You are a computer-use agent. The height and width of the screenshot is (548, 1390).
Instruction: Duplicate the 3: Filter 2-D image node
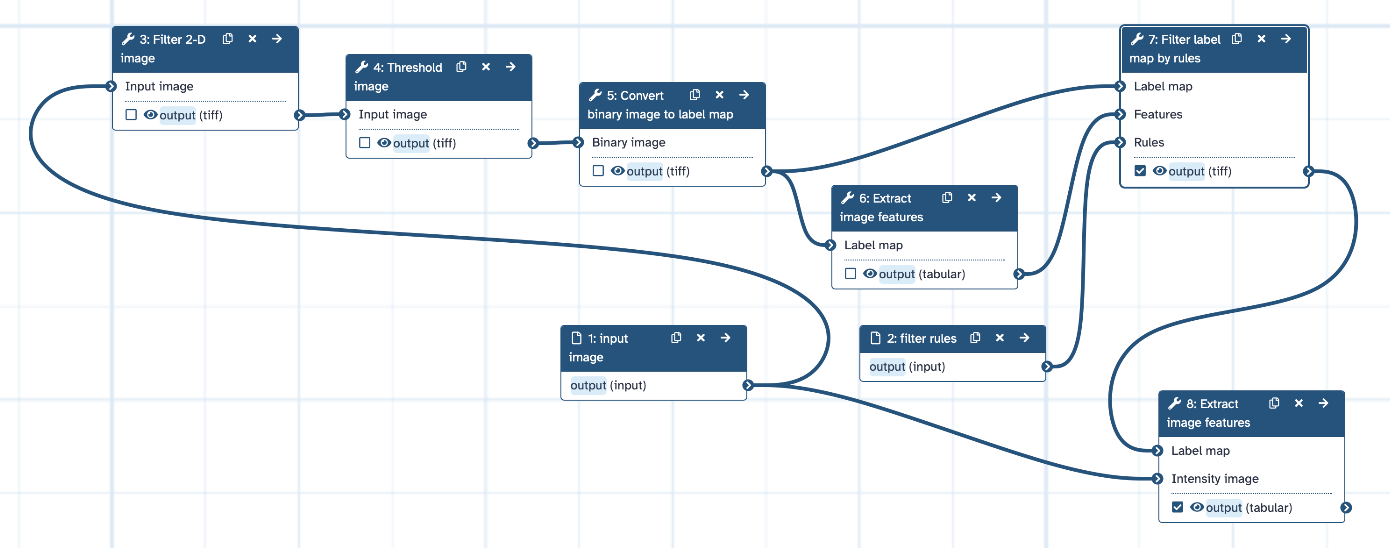(x=228, y=39)
